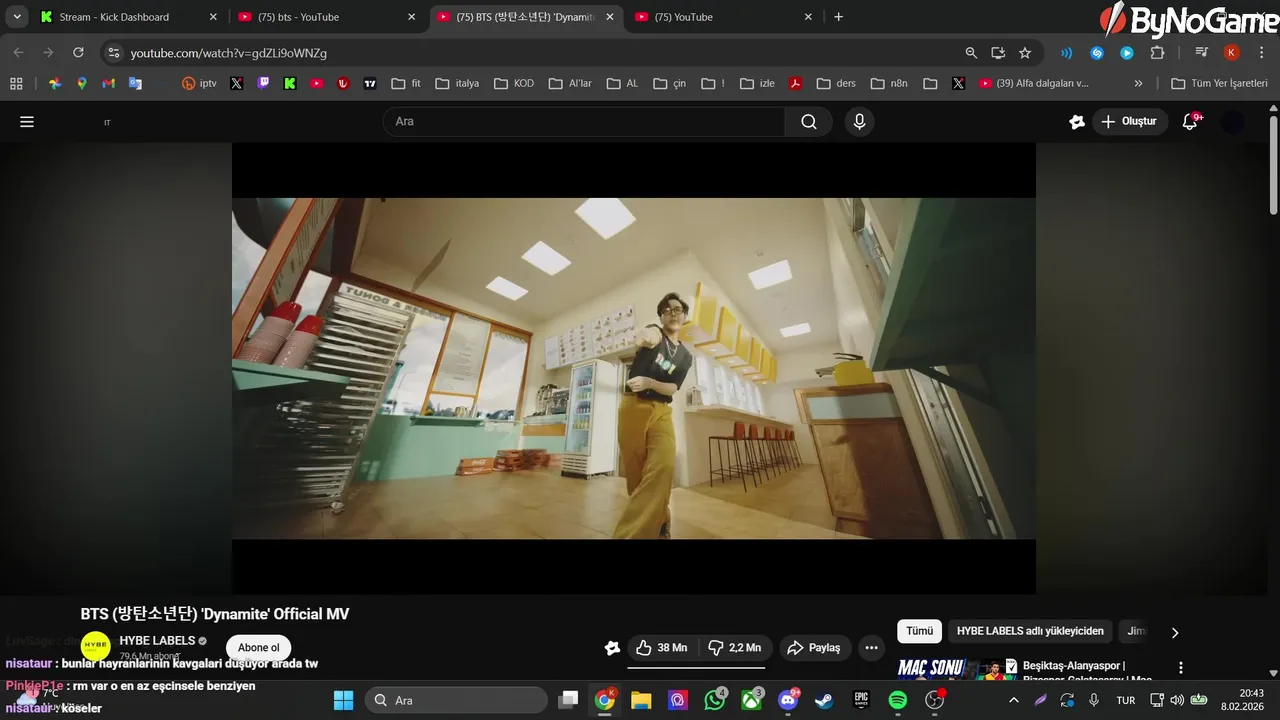1280x720 pixels.
Task: Open WhatsApp from the taskbar
Action: (x=715, y=700)
